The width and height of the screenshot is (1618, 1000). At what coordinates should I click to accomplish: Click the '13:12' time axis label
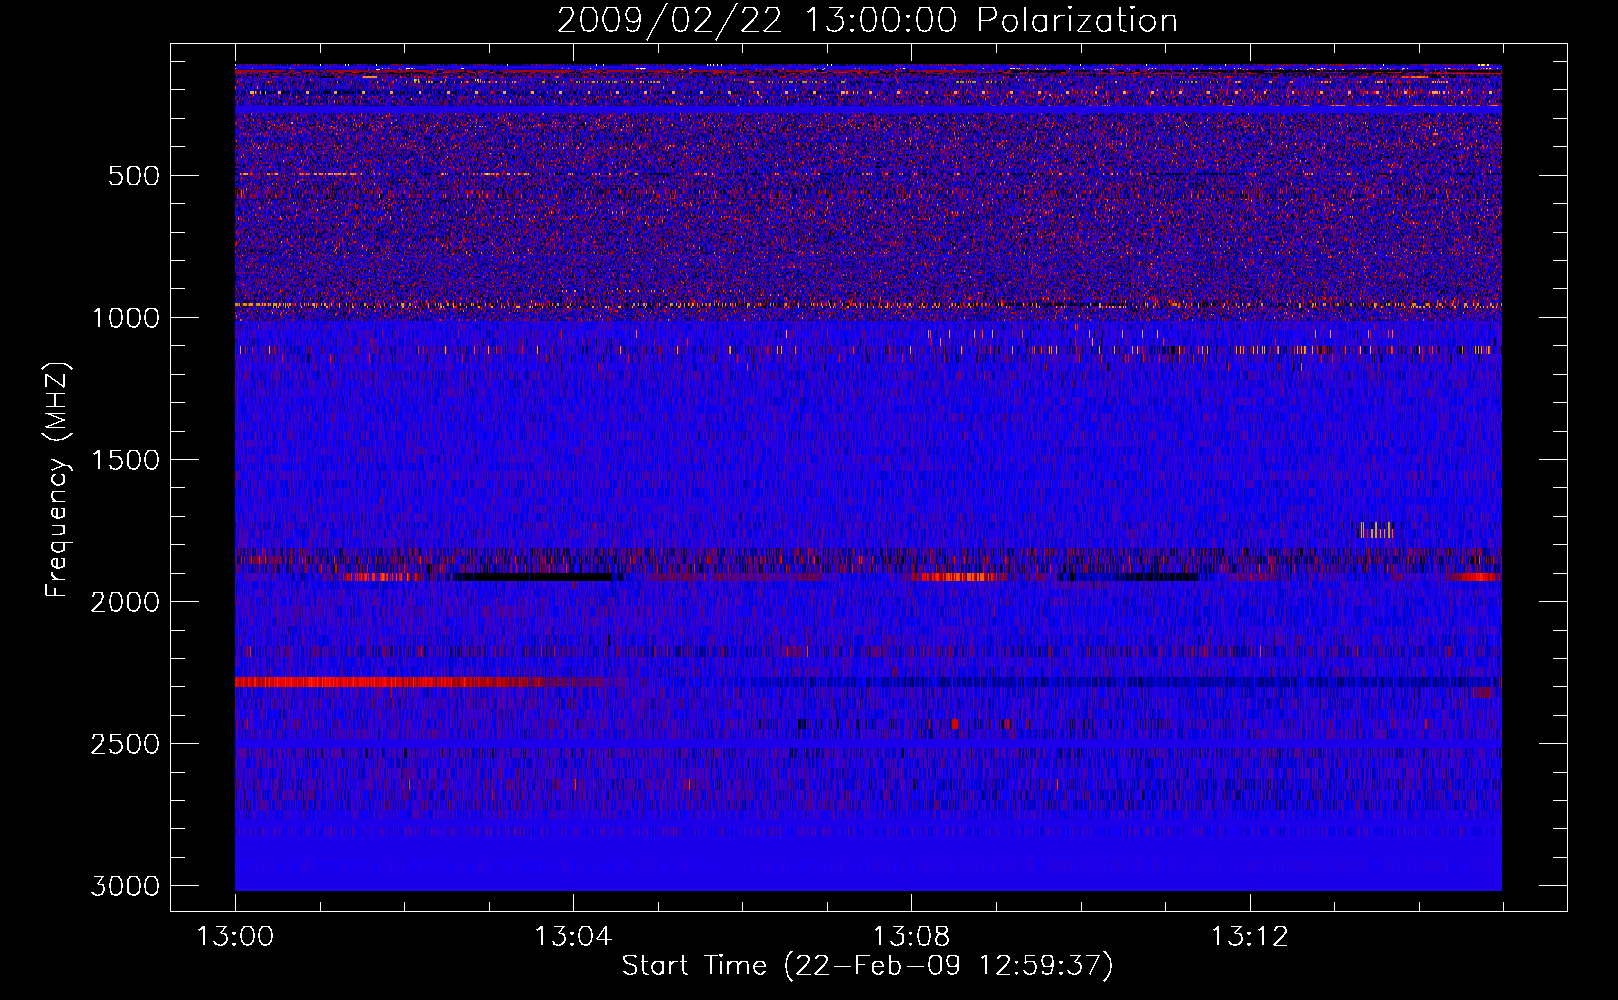1249,937
